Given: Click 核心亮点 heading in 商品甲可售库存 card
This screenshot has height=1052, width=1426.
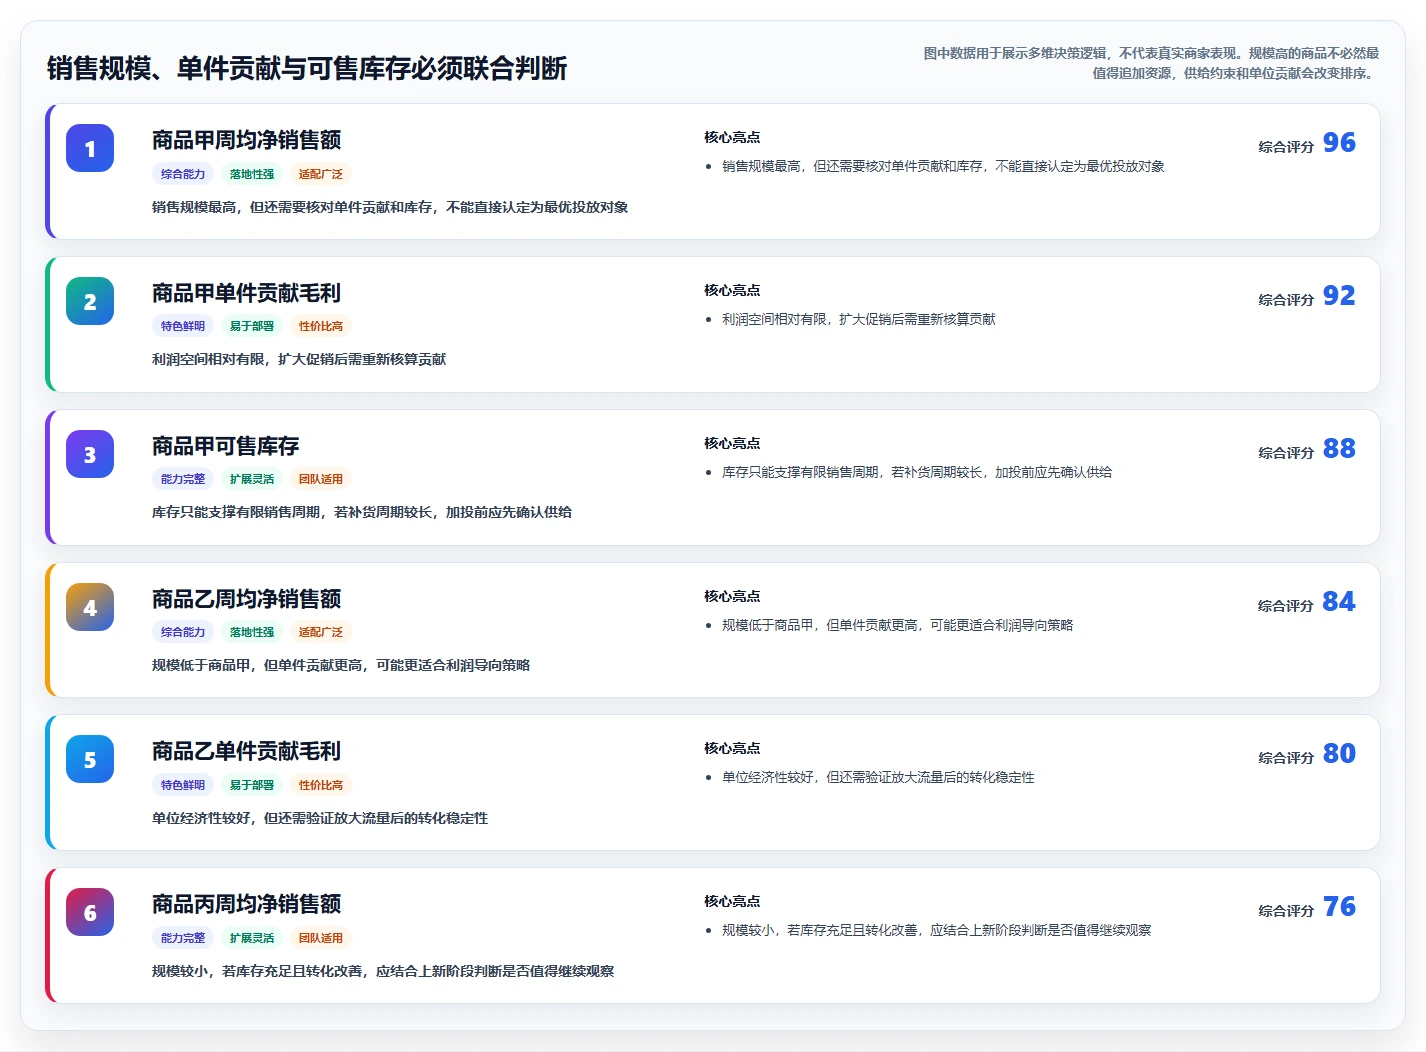Looking at the screenshot, I should 732,443.
